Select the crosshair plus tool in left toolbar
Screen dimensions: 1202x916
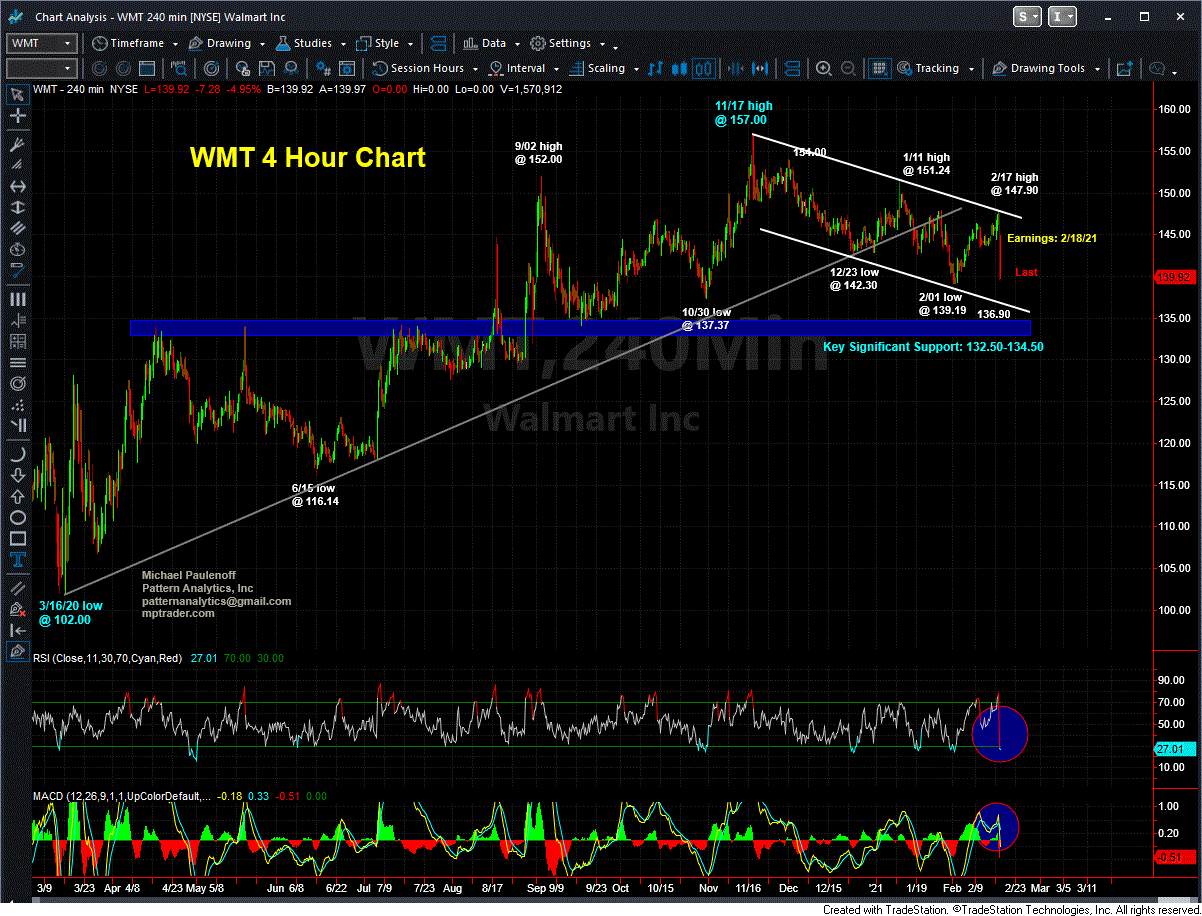pos(17,116)
